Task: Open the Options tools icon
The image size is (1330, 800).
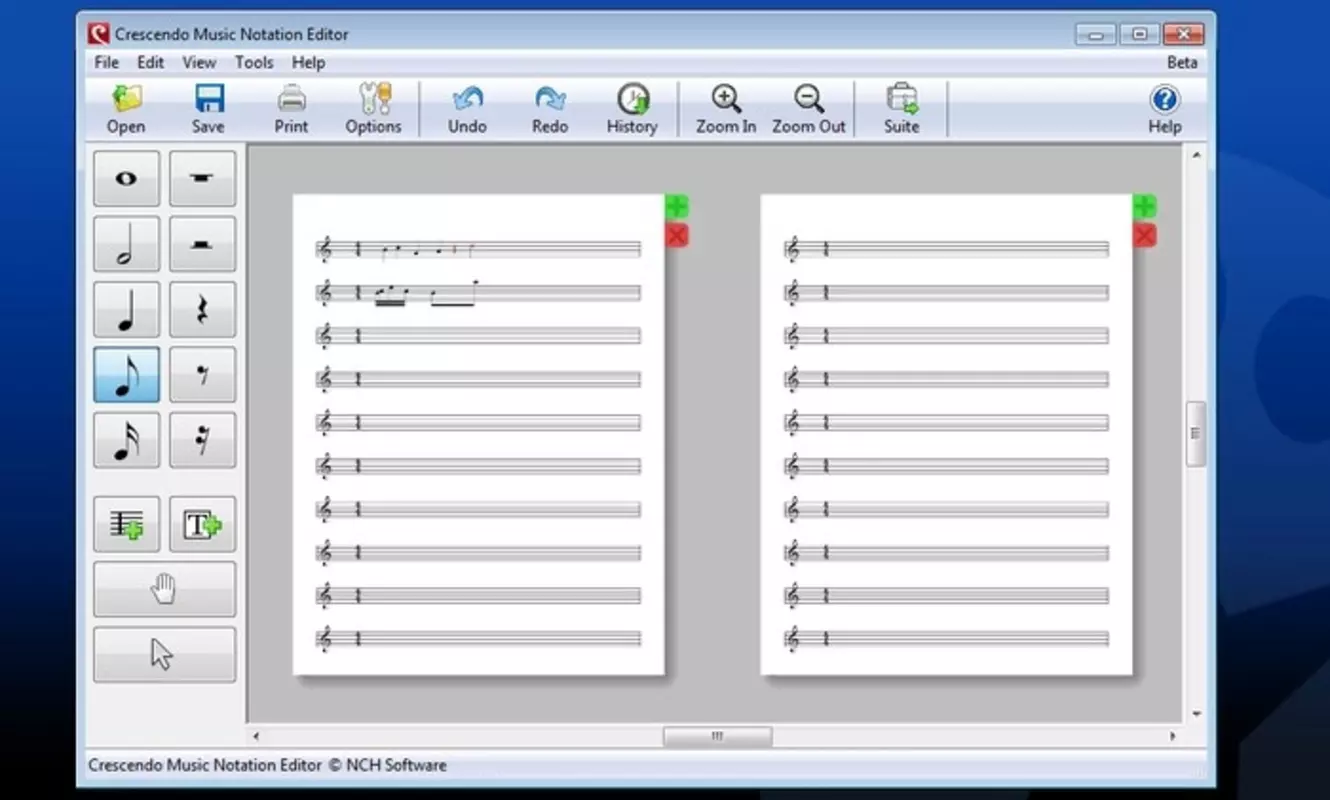Action: tap(373, 109)
